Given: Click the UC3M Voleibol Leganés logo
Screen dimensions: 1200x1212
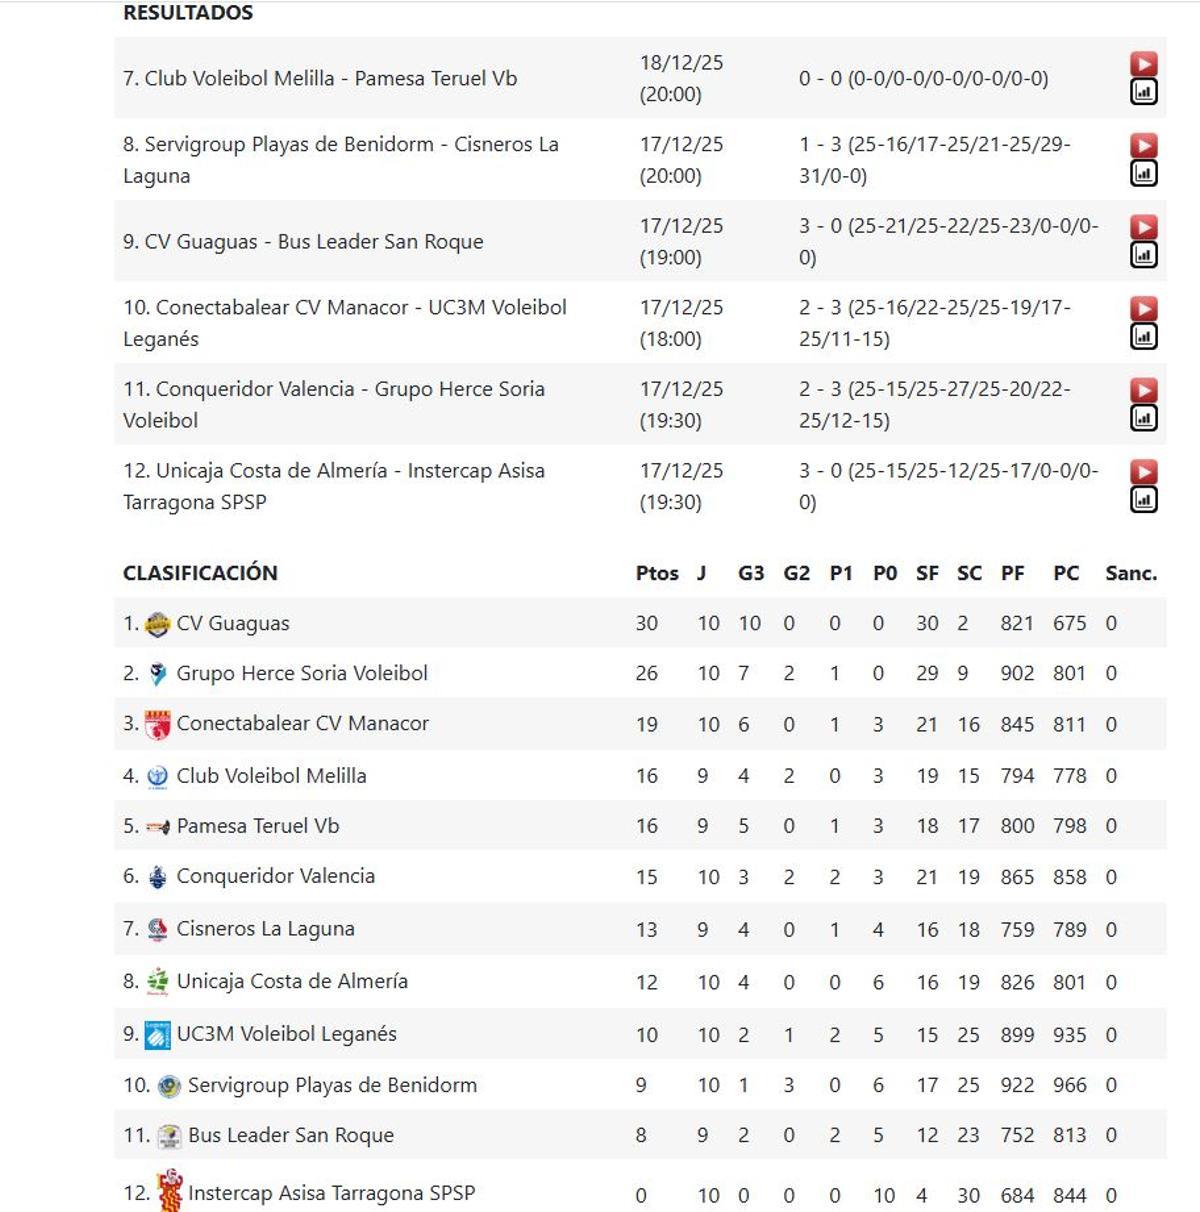Looking at the screenshot, I should point(157,1033).
